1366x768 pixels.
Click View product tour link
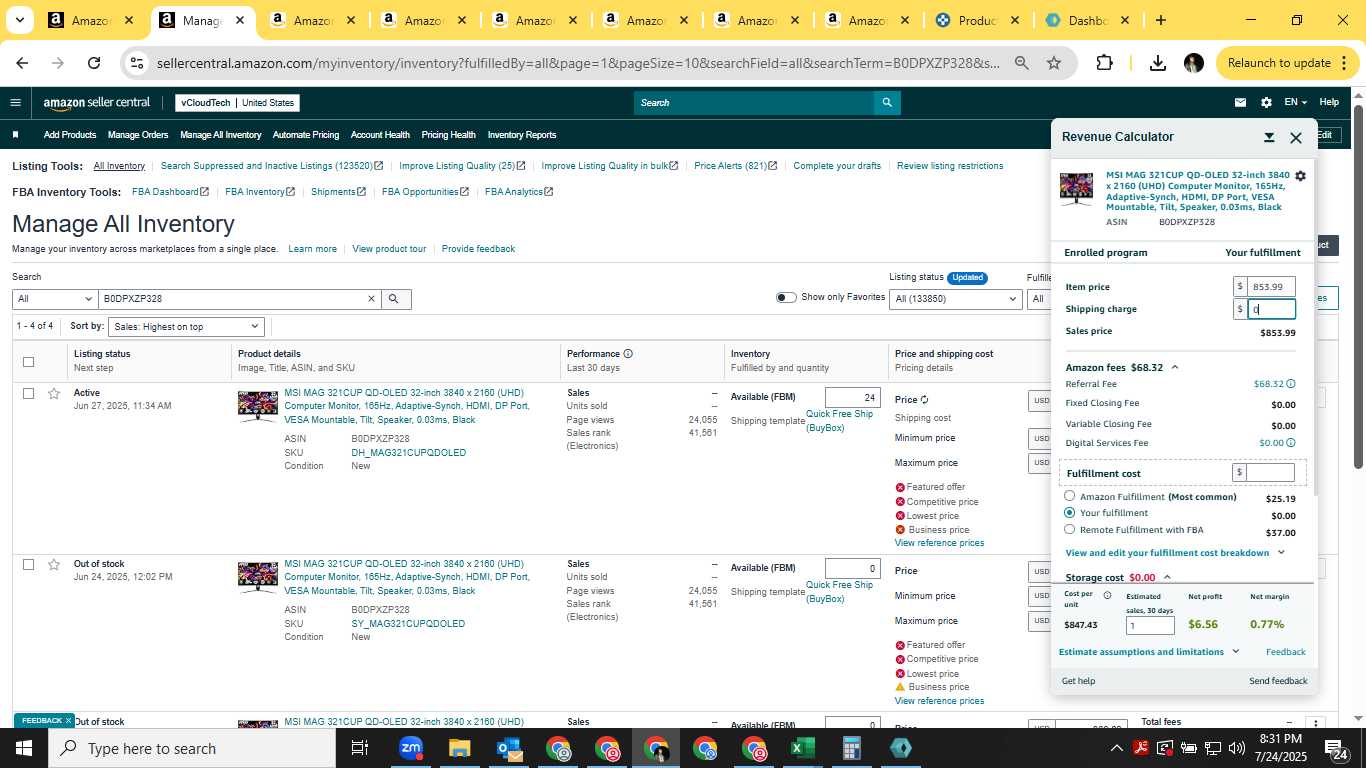tap(389, 249)
